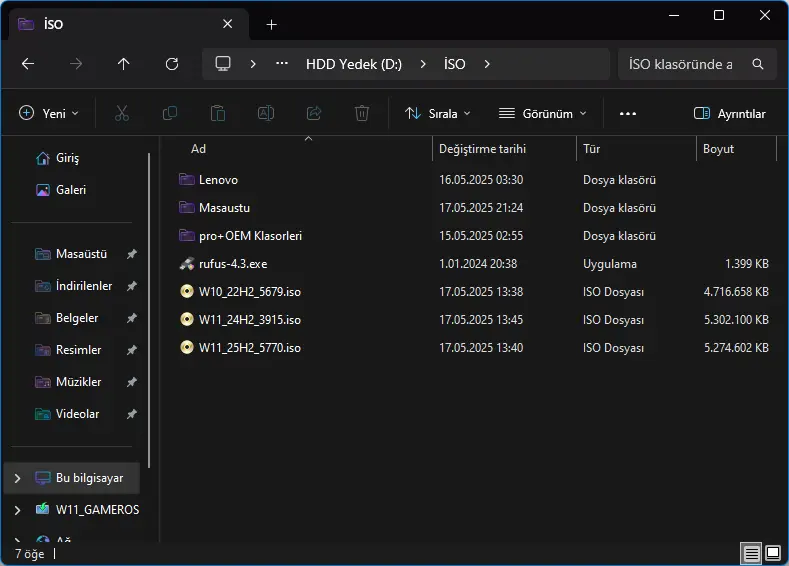
Task: Open Belgeler in quick access
Action: point(66,318)
